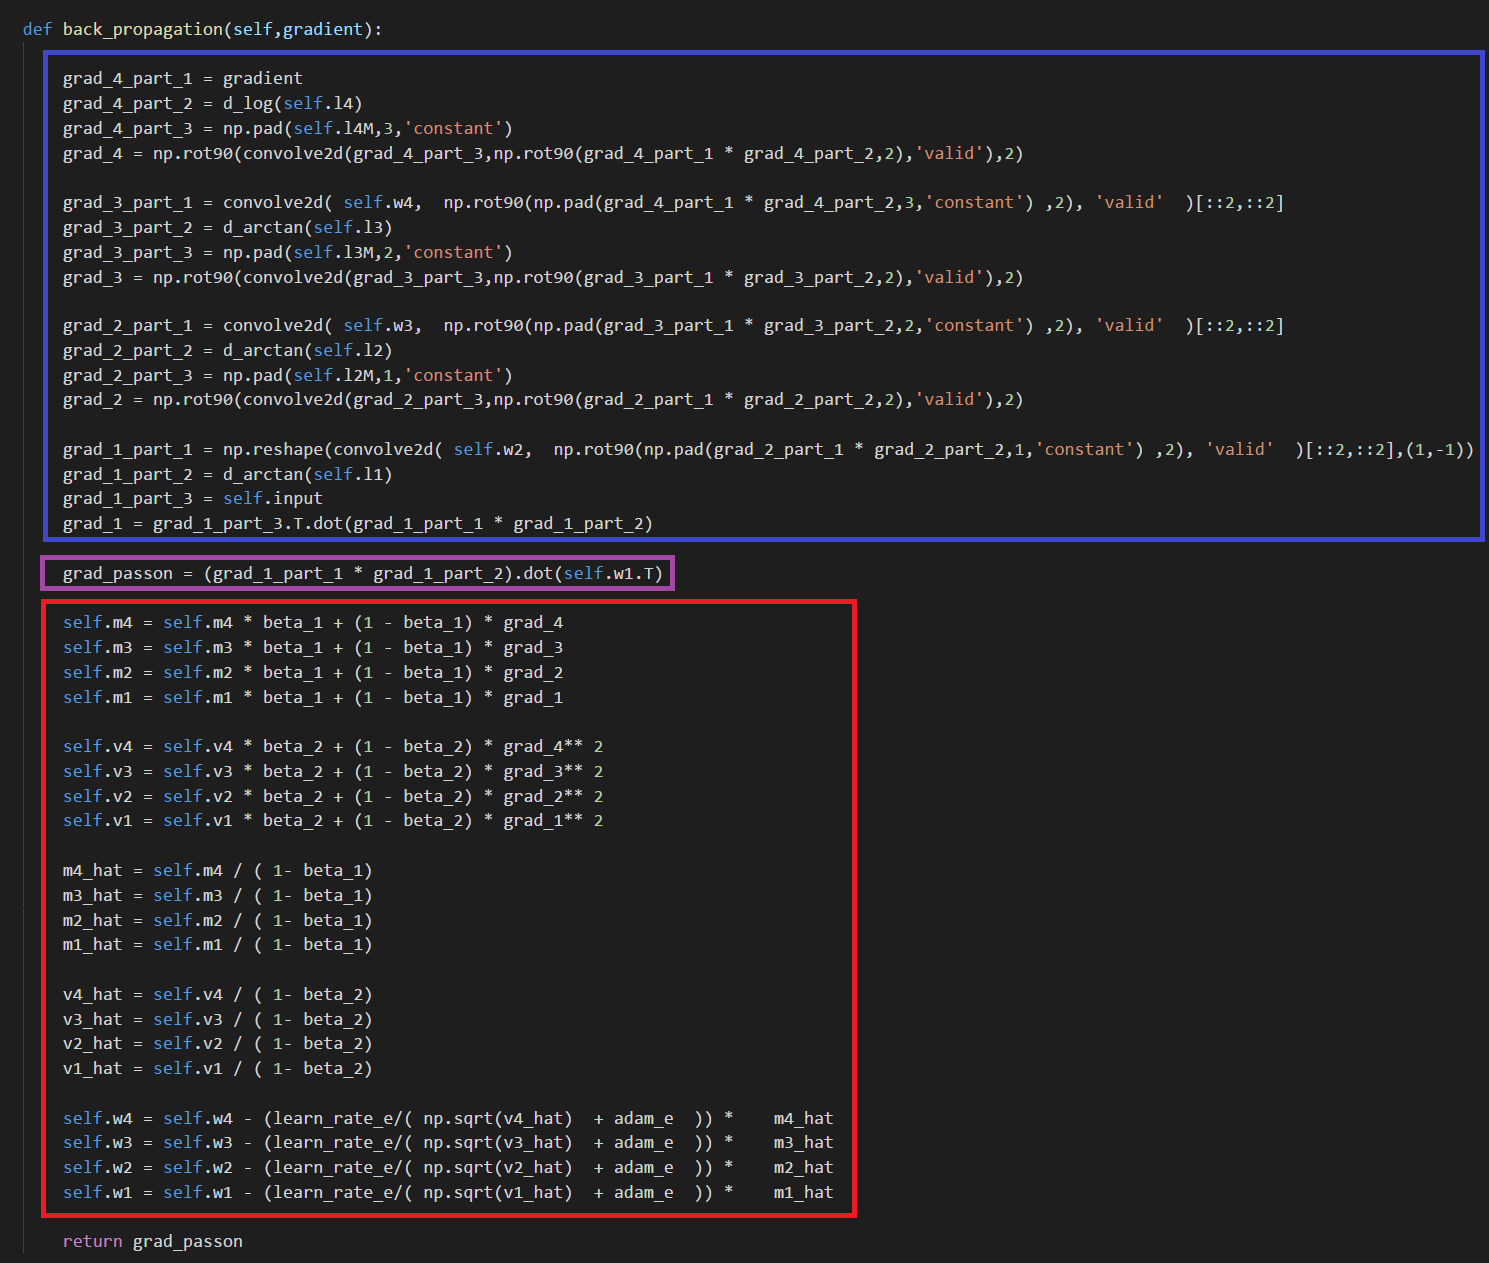Click m3_hat at end of self.w3 update
The image size is (1489, 1263).
[803, 1142]
